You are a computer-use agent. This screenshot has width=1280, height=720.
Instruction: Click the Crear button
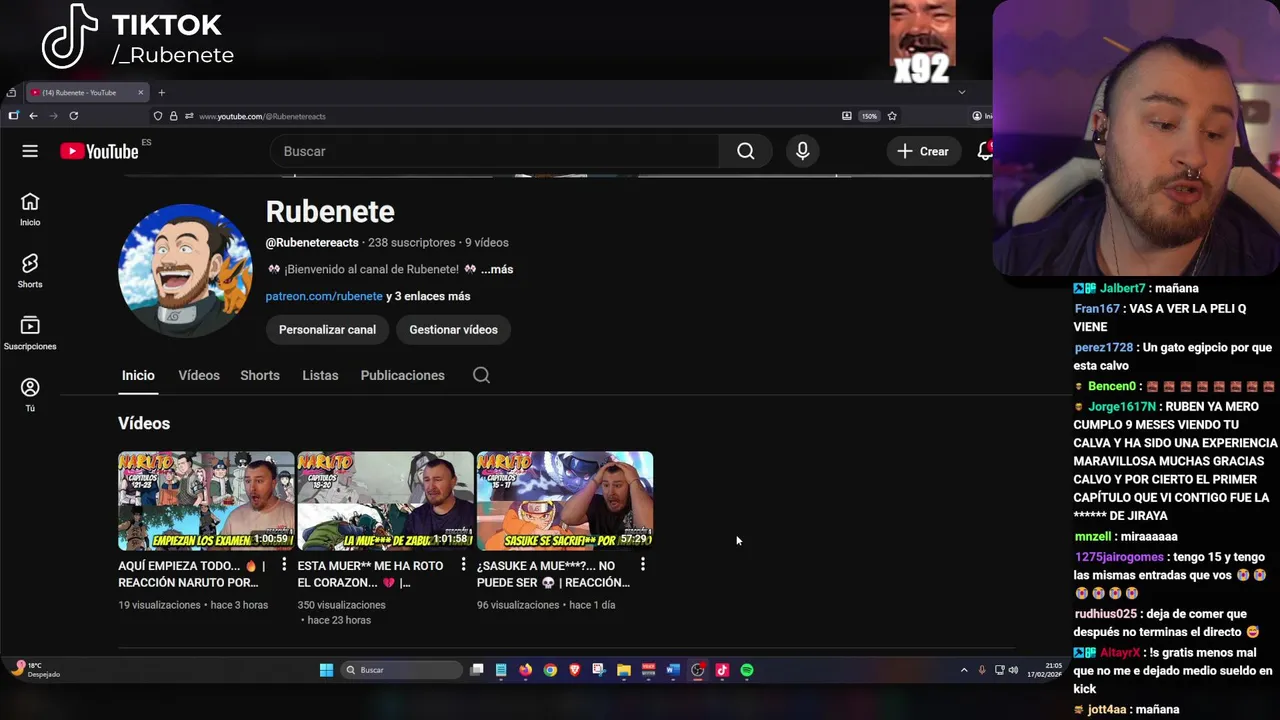tap(922, 151)
